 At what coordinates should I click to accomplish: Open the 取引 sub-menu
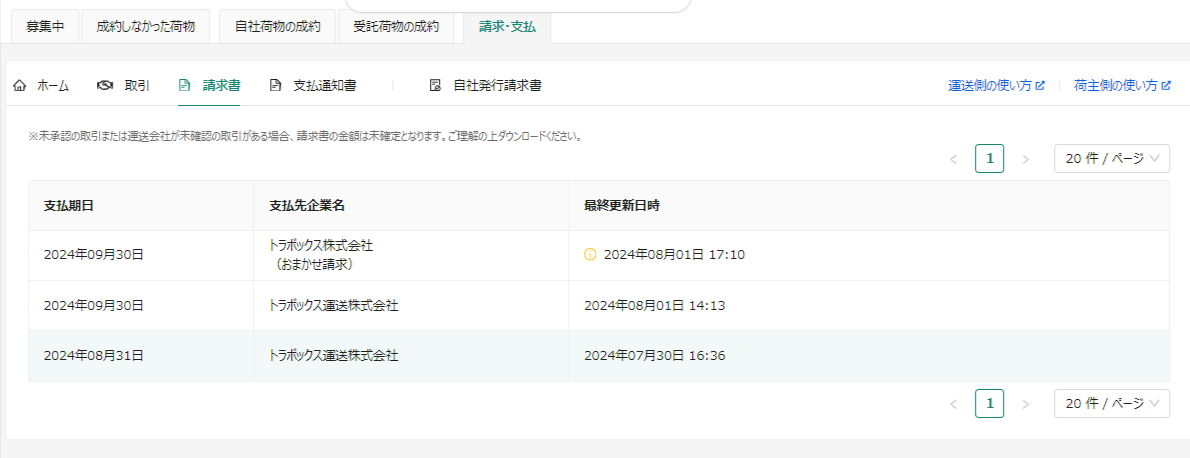[123, 85]
